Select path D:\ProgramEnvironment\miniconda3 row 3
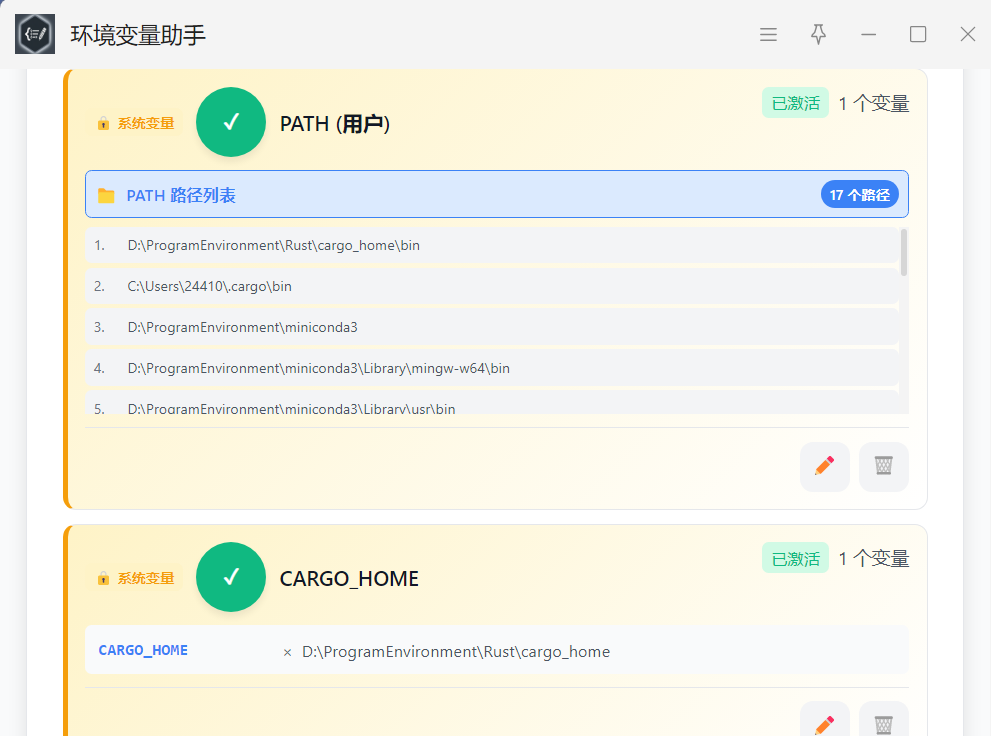 coord(492,327)
